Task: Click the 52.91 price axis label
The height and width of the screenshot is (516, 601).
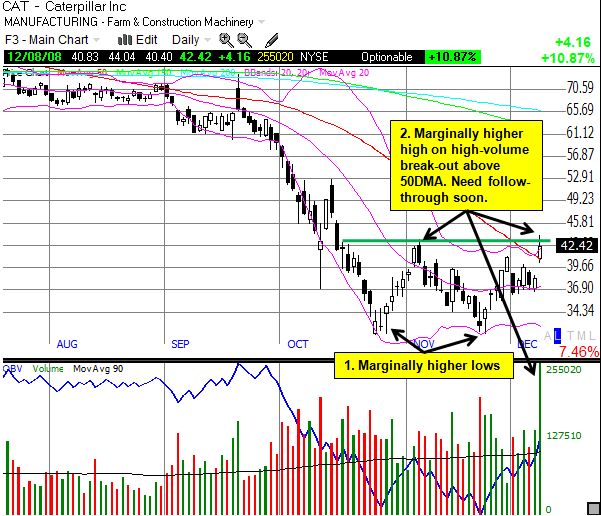Action: (580, 176)
